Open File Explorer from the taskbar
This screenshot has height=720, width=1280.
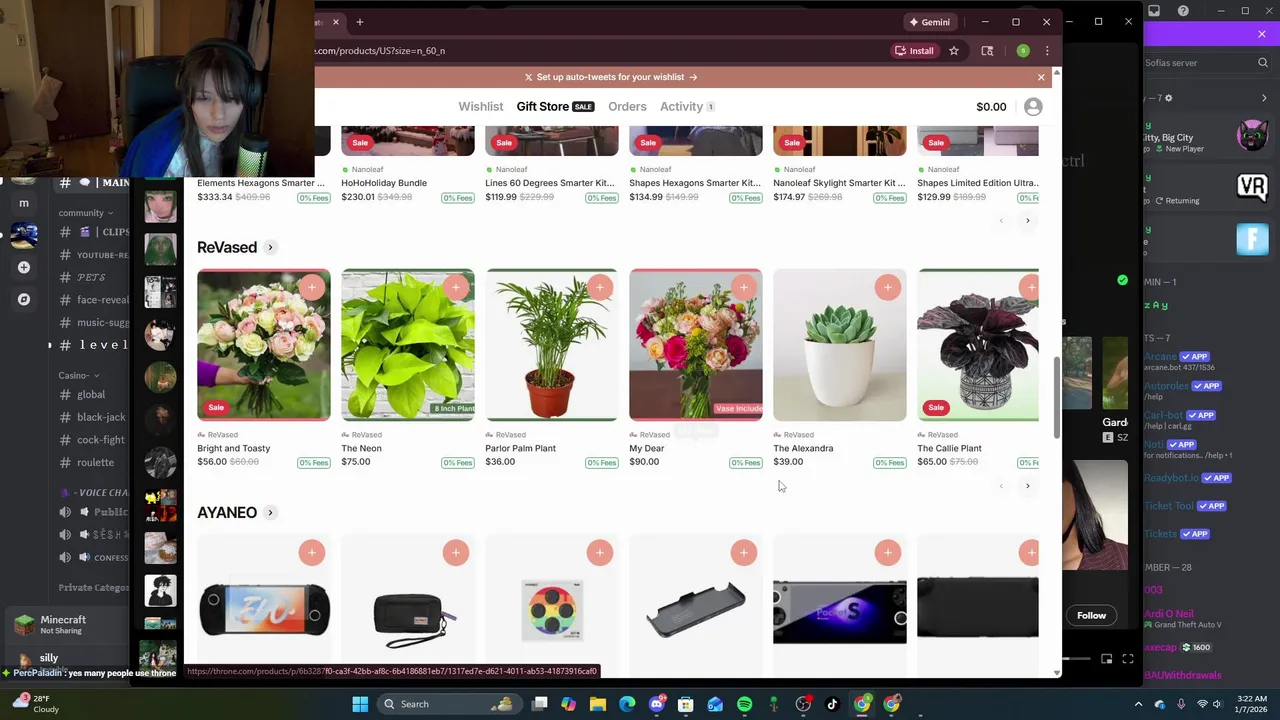[598, 704]
